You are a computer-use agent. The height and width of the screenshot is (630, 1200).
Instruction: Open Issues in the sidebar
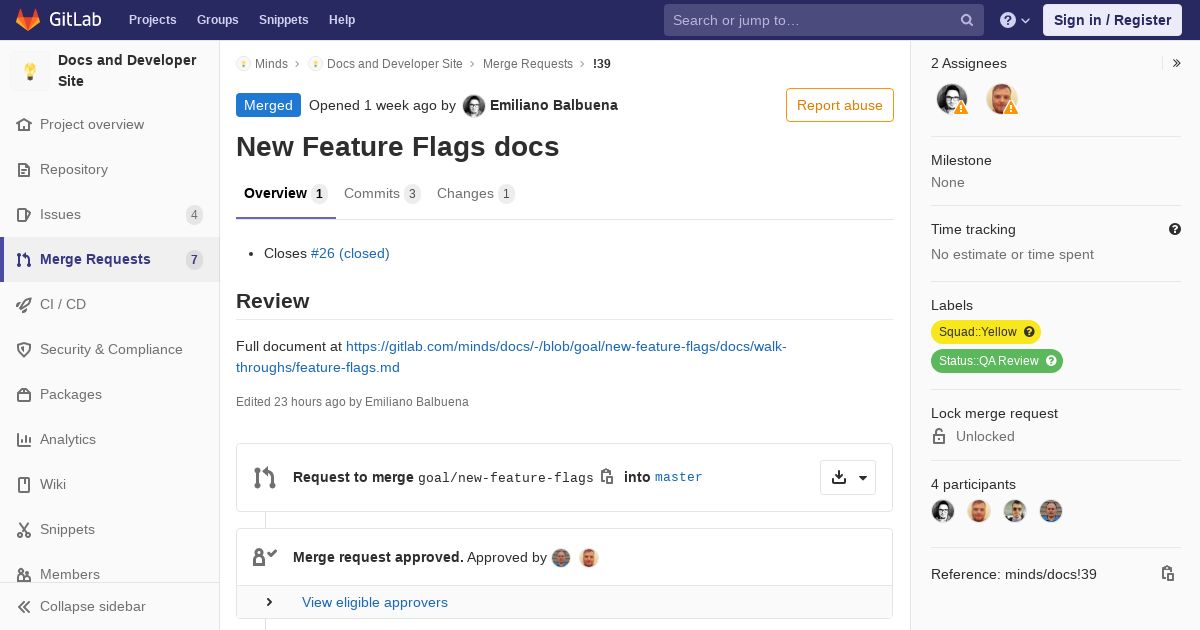(x=60, y=214)
